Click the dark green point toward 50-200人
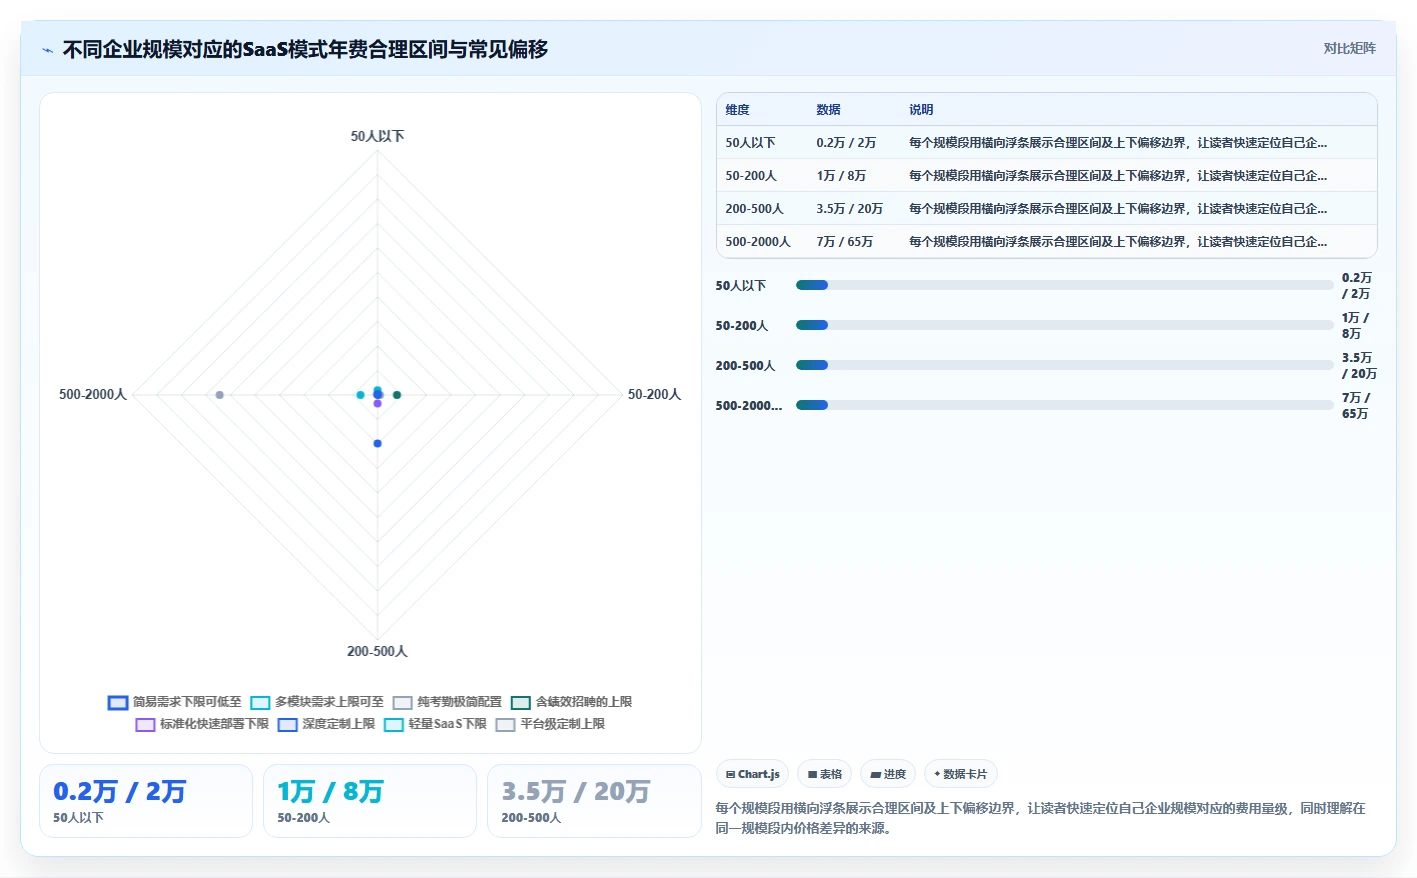Viewport: 1417px width, 878px height. click(x=397, y=395)
